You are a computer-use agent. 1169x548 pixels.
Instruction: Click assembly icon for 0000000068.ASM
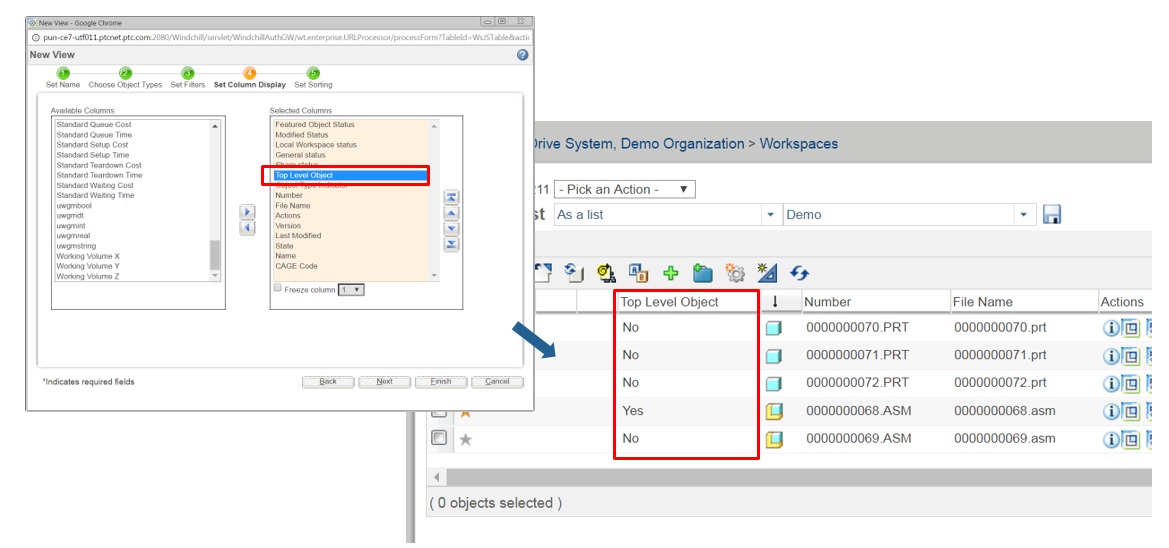pyautogui.click(x=774, y=411)
